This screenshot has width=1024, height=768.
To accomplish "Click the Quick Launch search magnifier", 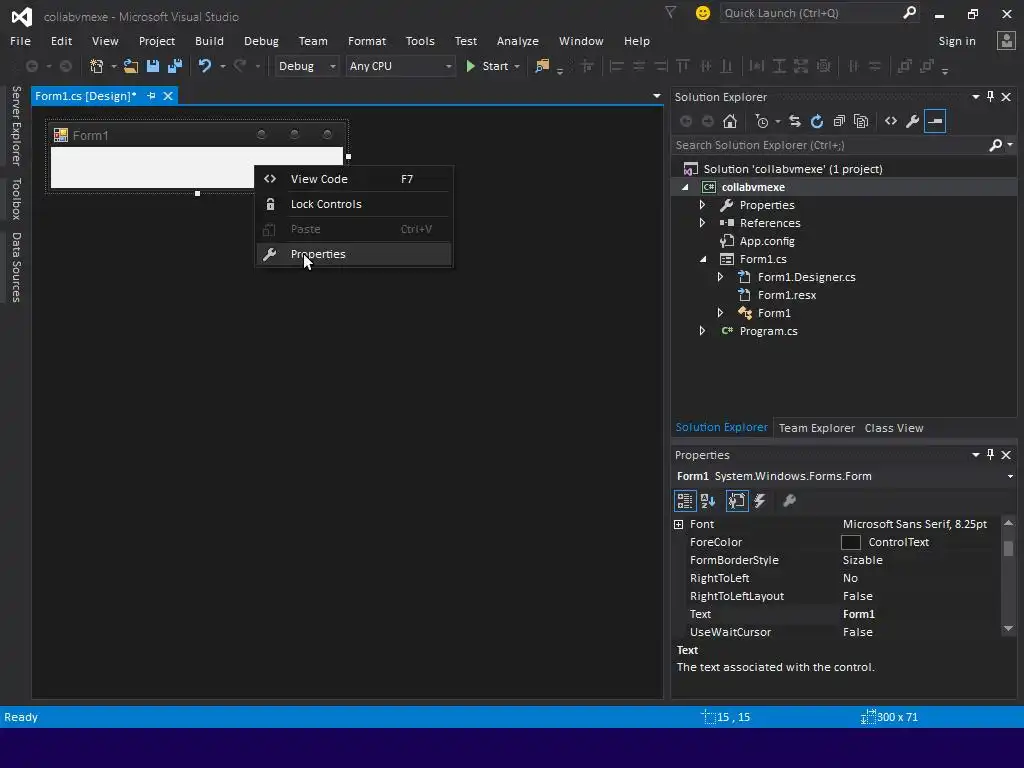I will click(910, 12).
